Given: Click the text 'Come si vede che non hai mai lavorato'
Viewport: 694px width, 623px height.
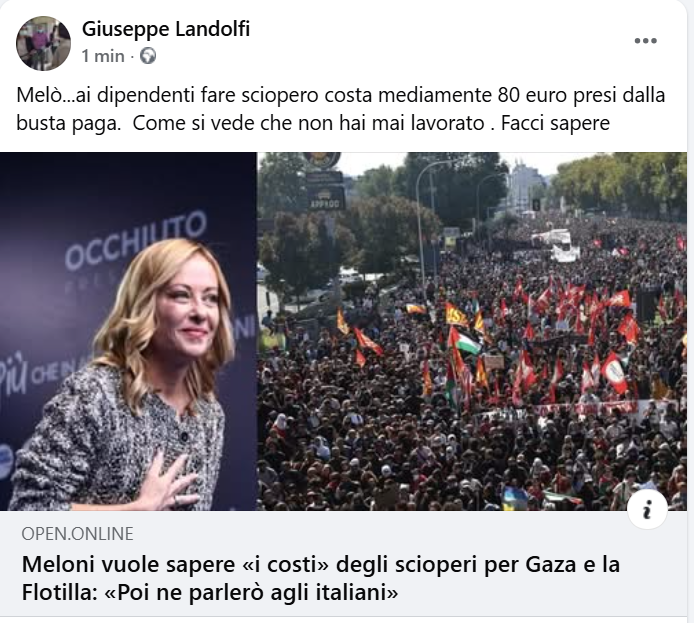Looking at the screenshot, I should [x=308, y=123].
